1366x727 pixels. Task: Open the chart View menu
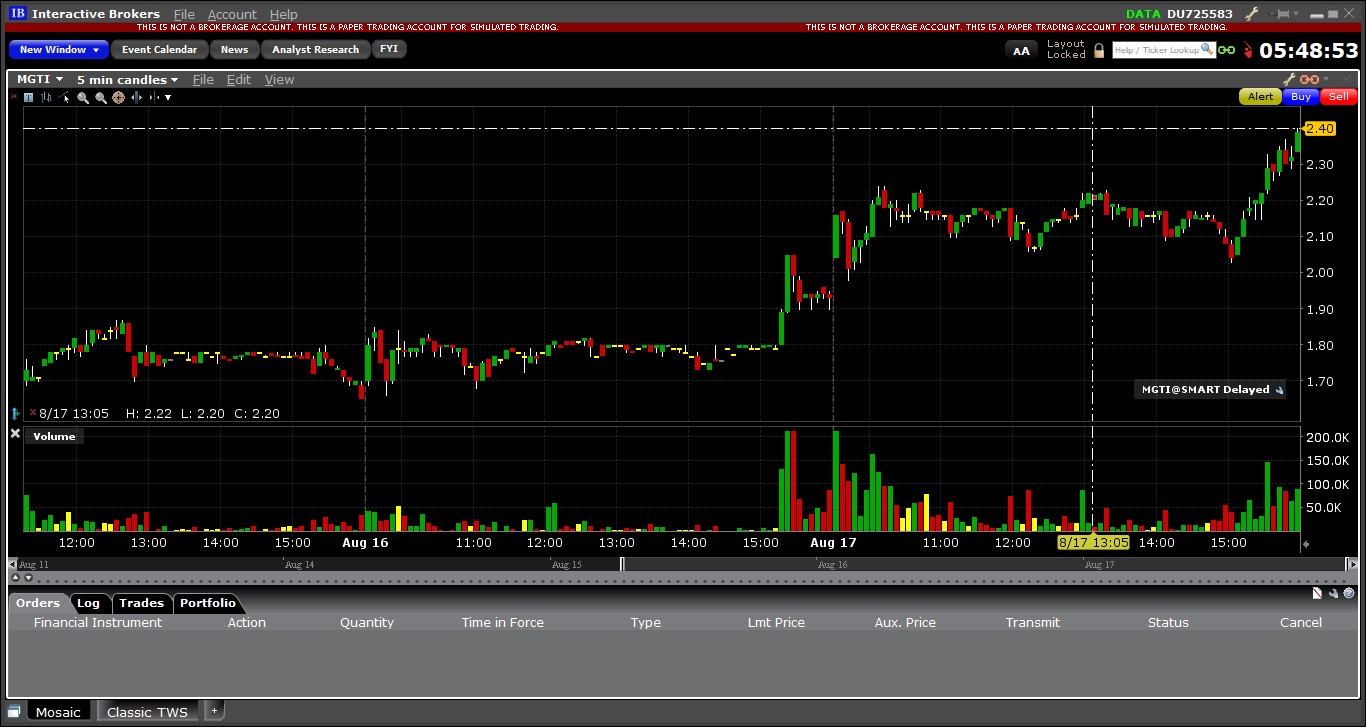point(279,79)
